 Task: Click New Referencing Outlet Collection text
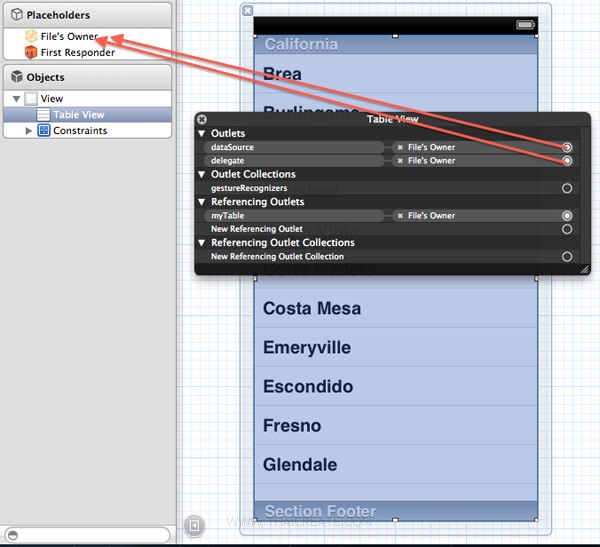(x=277, y=256)
